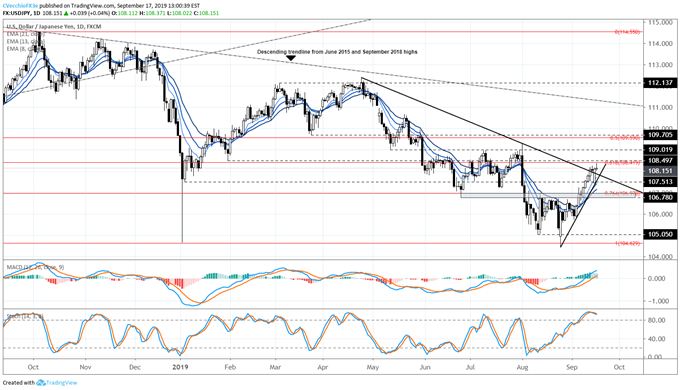Select the EMA (21, close) indicator legend

(25, 34)
